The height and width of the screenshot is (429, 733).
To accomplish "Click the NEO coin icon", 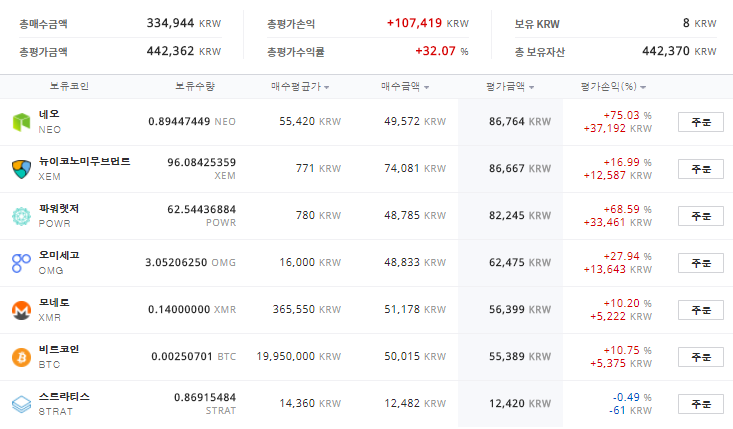I will point(21,122).
